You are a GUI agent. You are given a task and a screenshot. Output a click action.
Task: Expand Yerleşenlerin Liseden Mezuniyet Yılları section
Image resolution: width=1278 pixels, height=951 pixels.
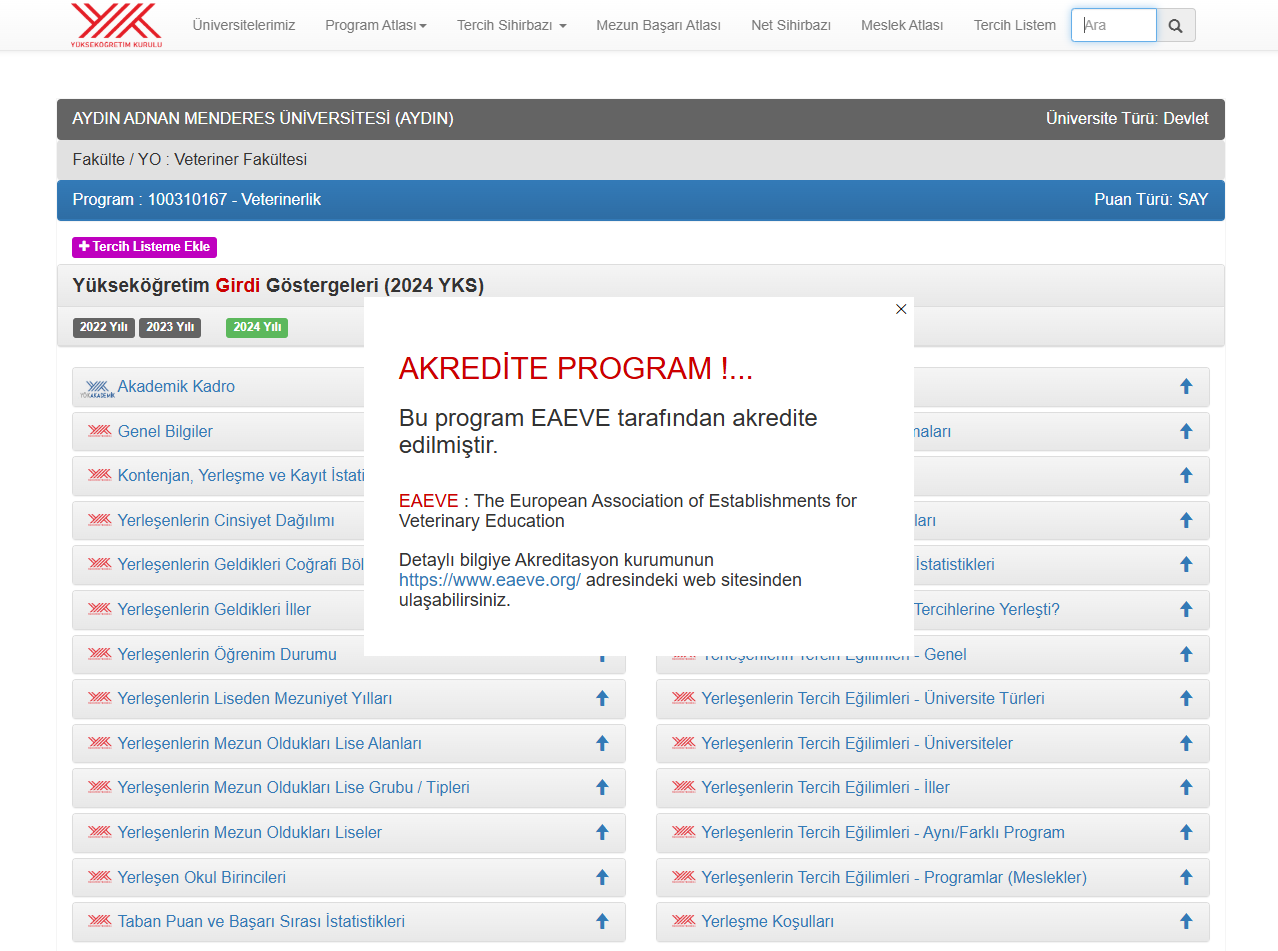(254, 698)
